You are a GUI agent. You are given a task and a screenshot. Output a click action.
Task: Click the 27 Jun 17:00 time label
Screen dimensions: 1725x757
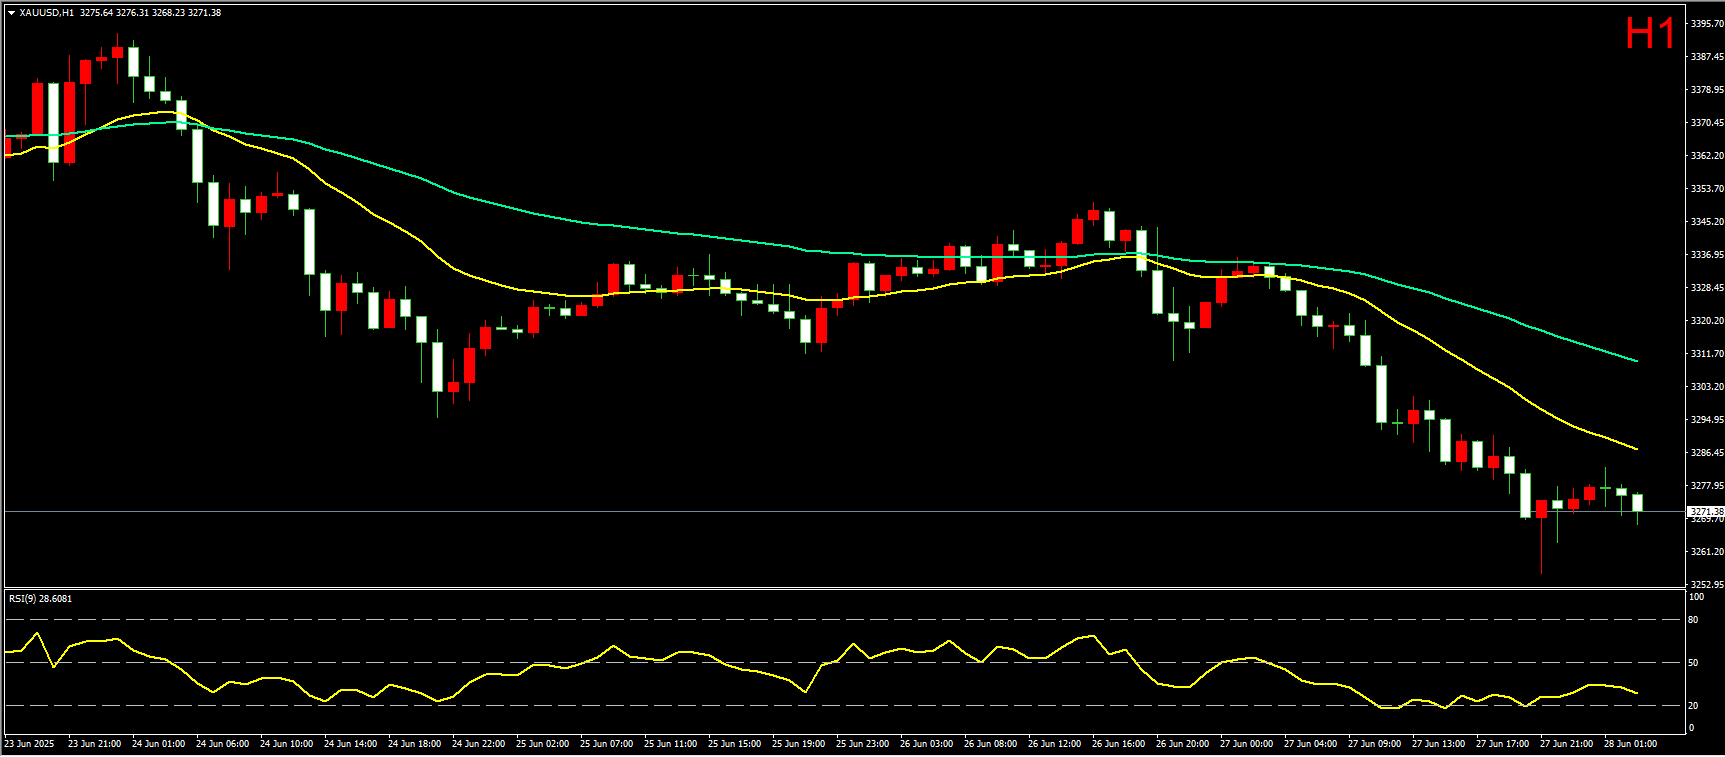[1503, 743]
